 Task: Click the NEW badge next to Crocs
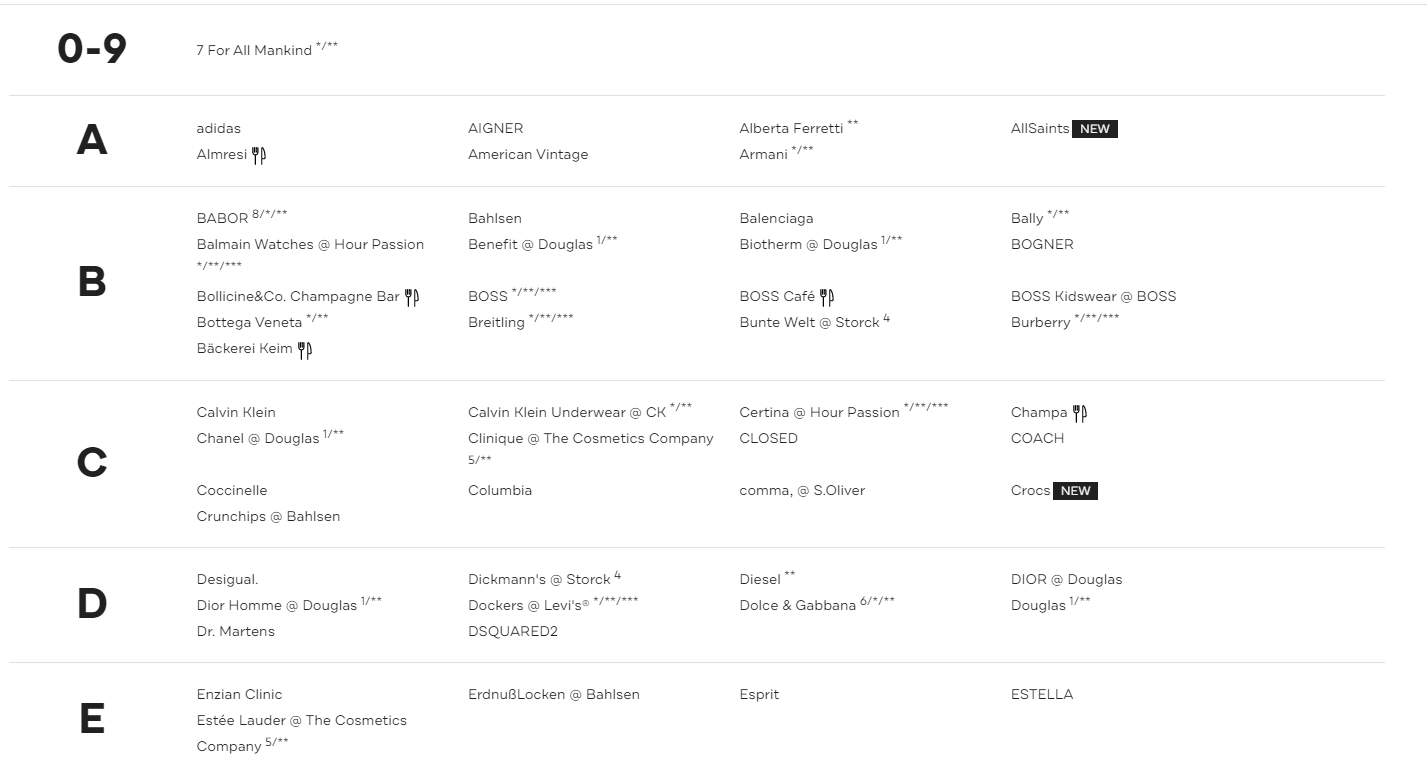1075,491
